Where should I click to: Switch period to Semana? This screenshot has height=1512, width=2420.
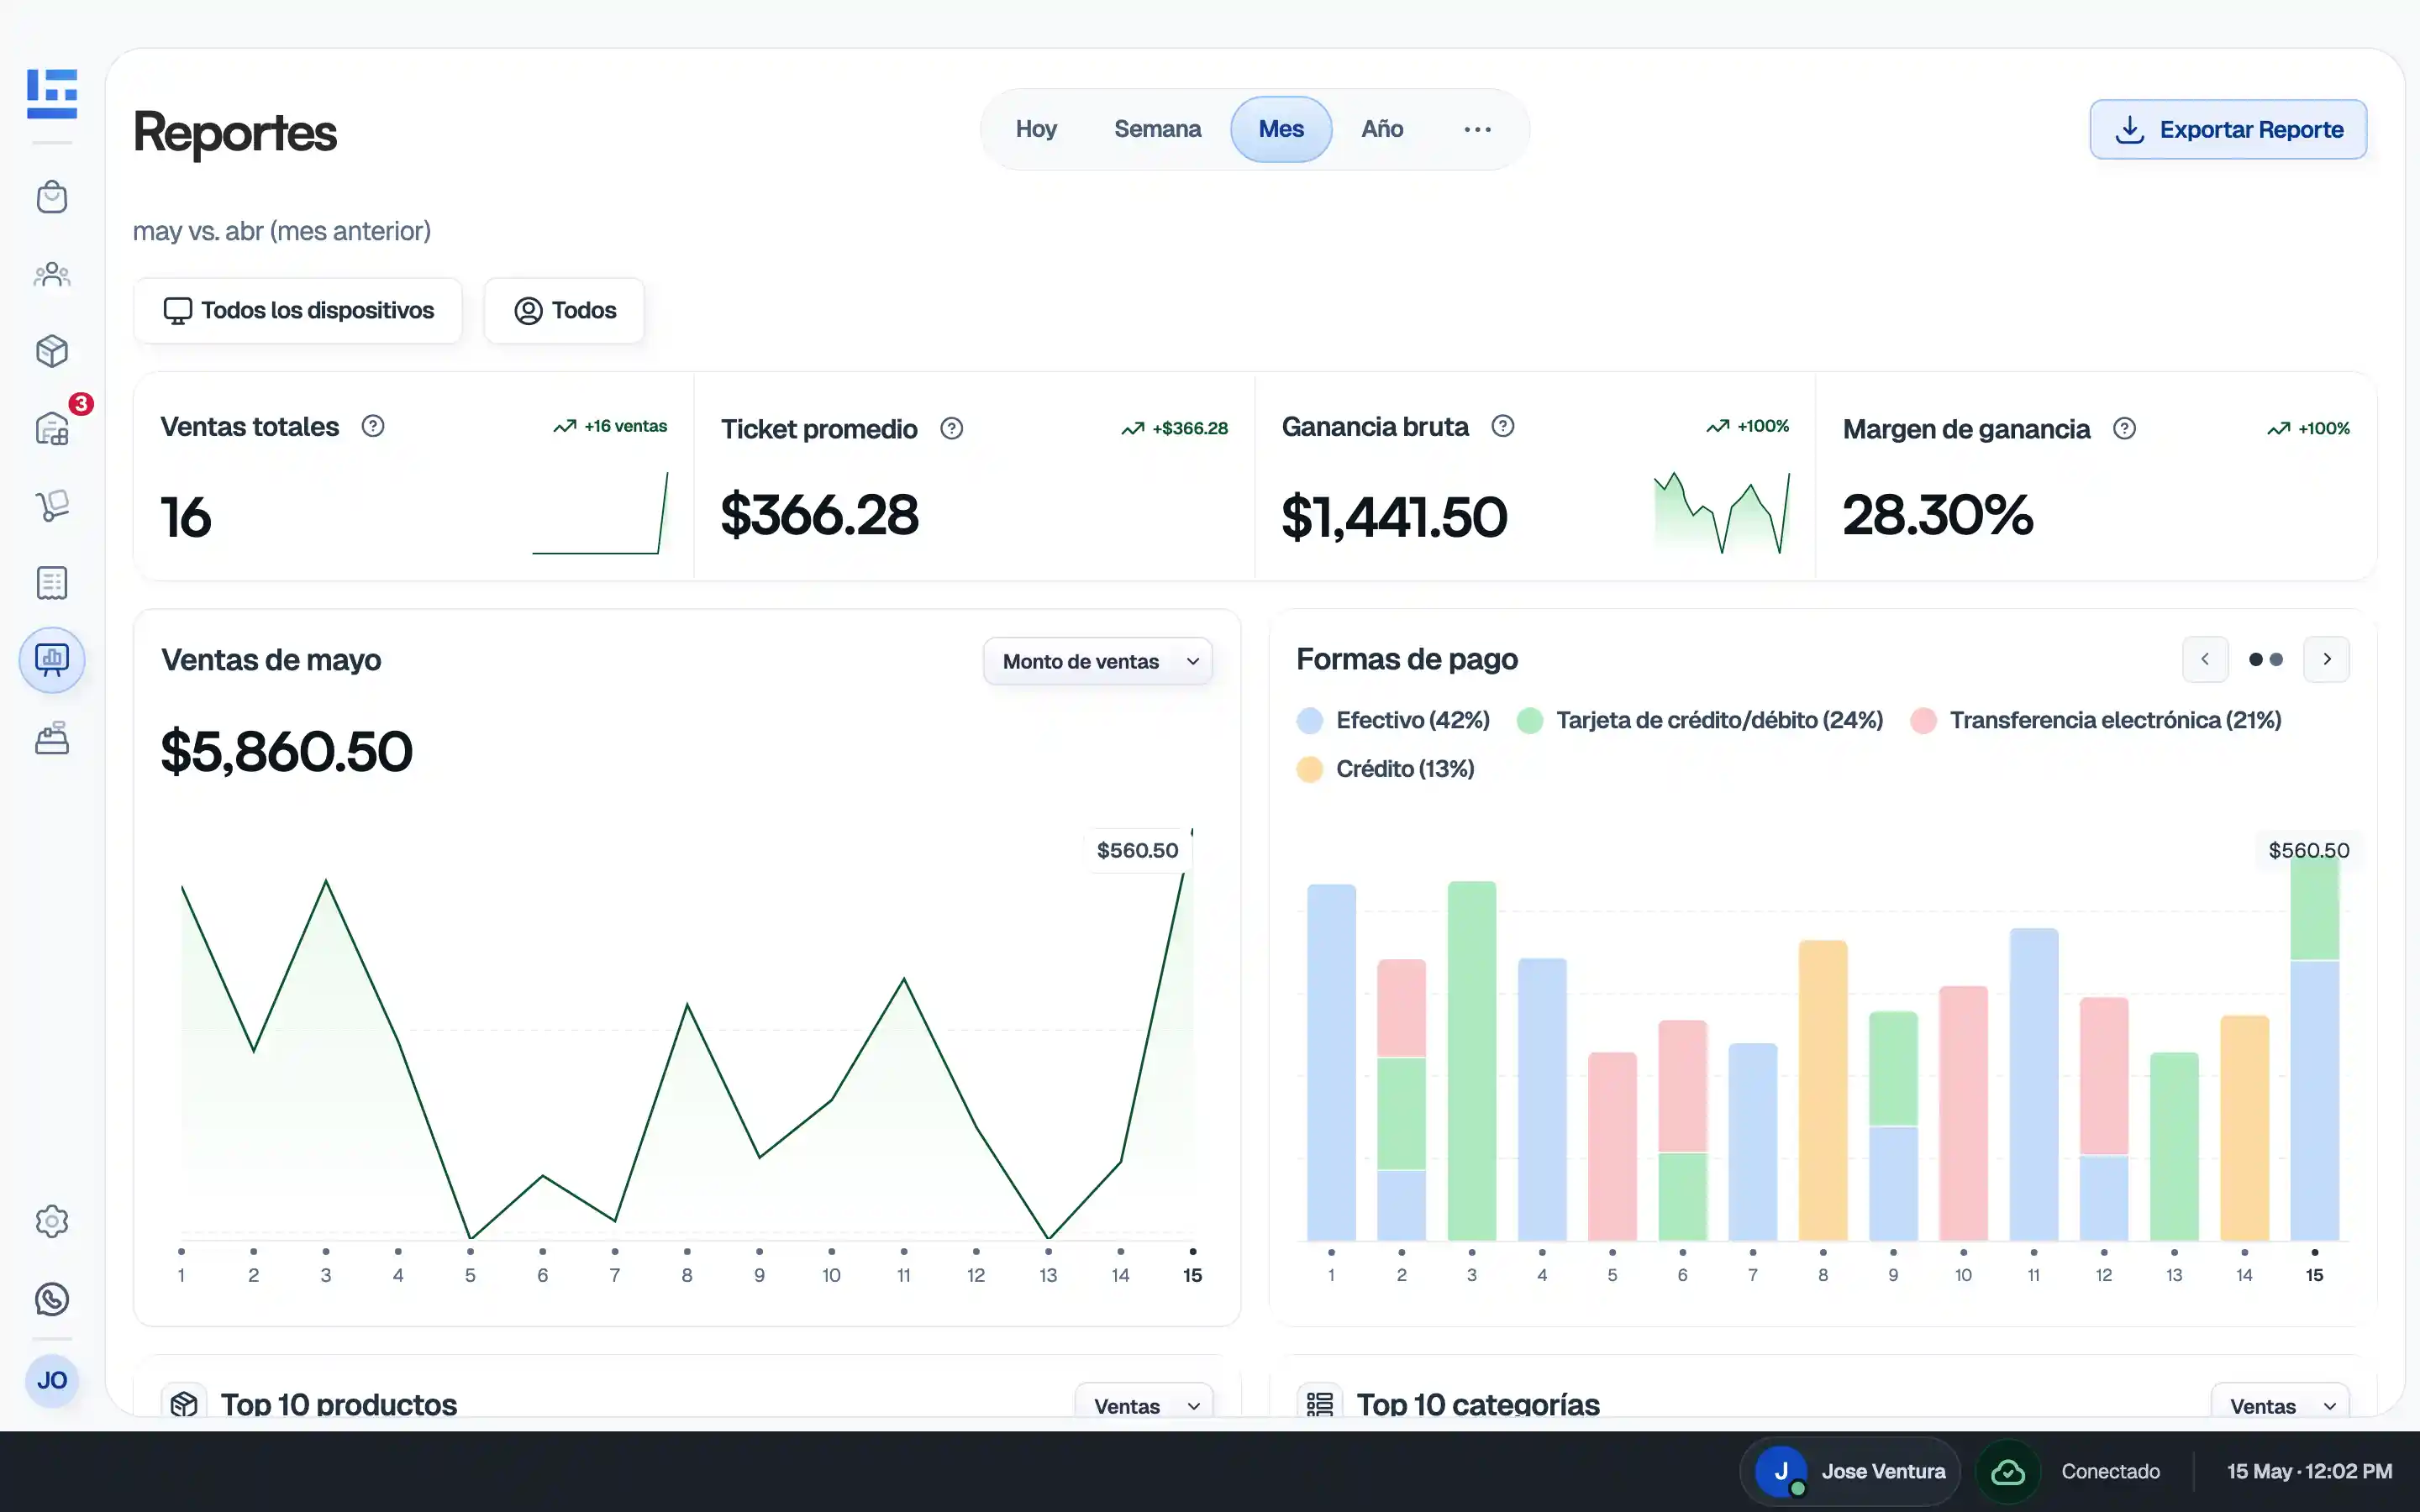[x=1157, y=129]
